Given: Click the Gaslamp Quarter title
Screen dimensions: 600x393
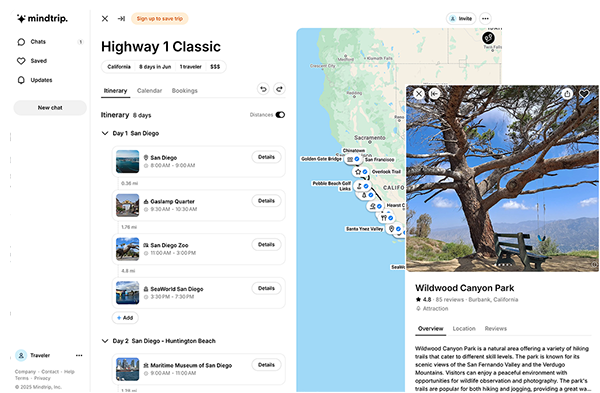Looking at the screenshot, I should click(172, 201).
